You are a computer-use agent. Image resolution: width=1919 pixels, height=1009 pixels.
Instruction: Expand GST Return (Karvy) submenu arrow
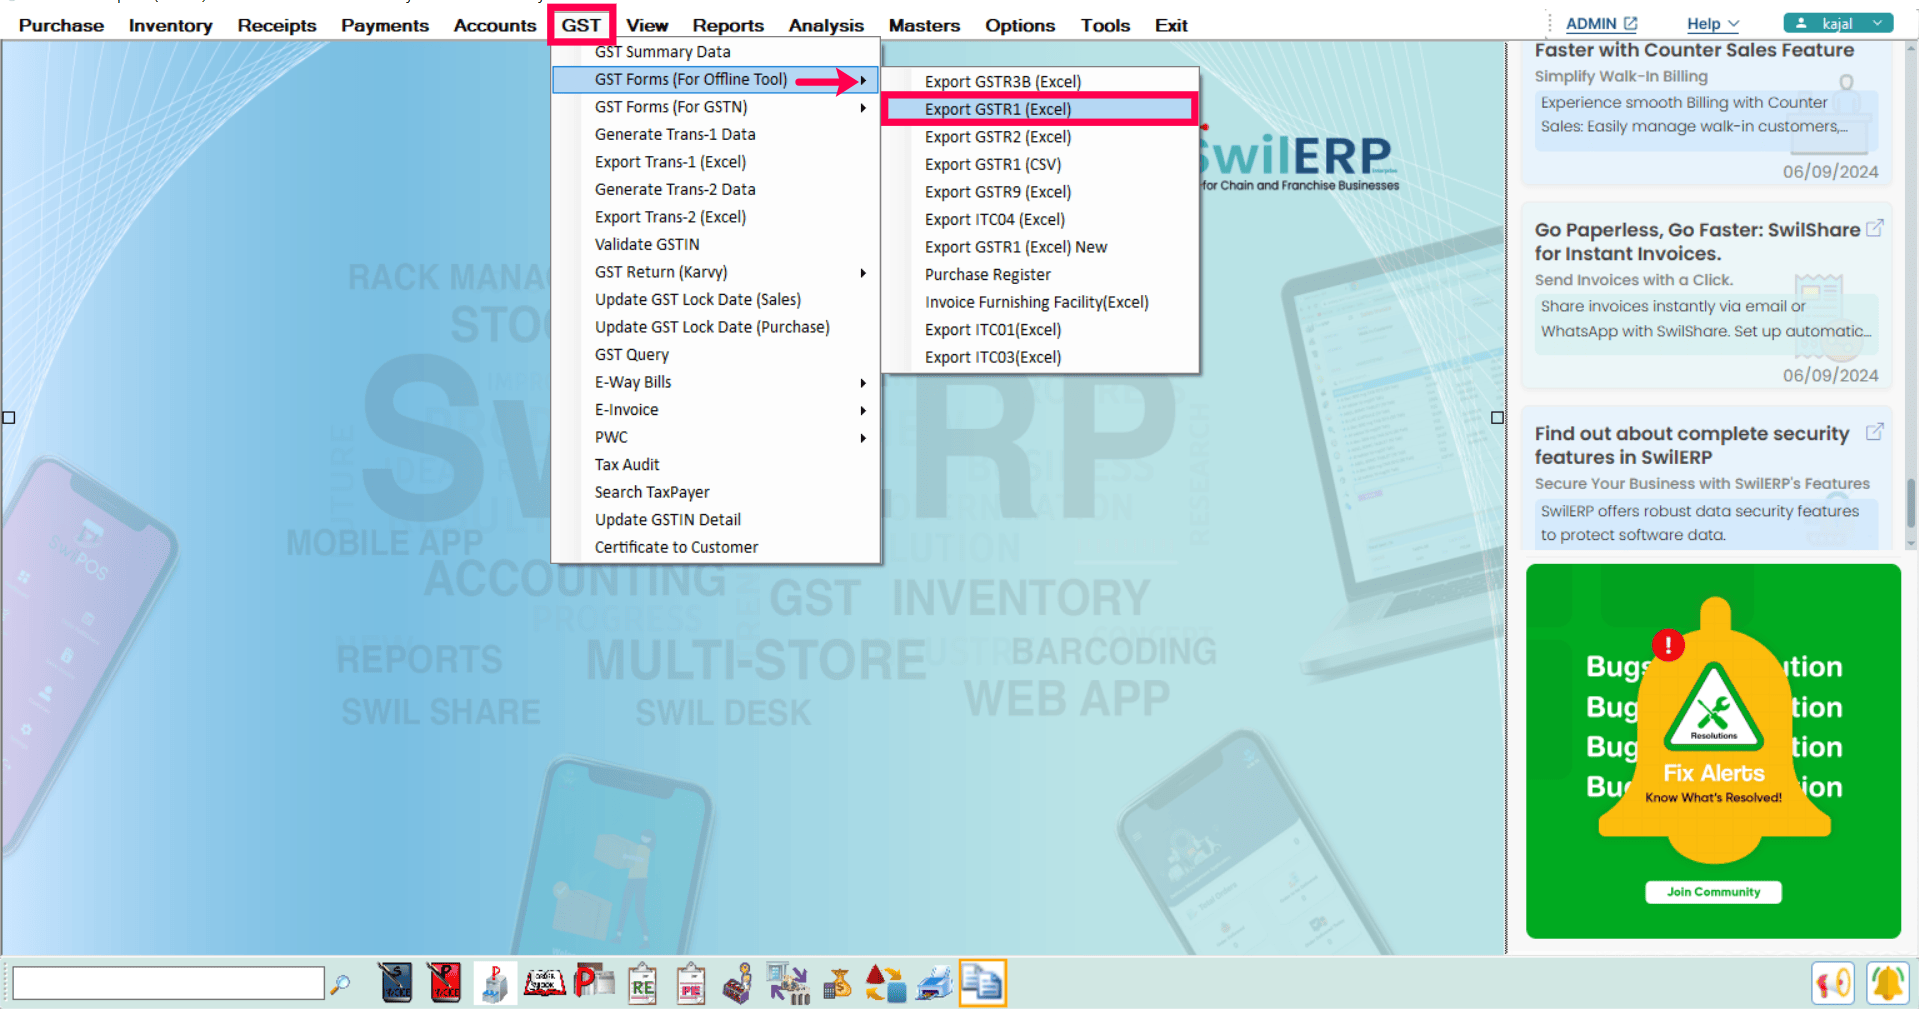[x=863, y=272]
